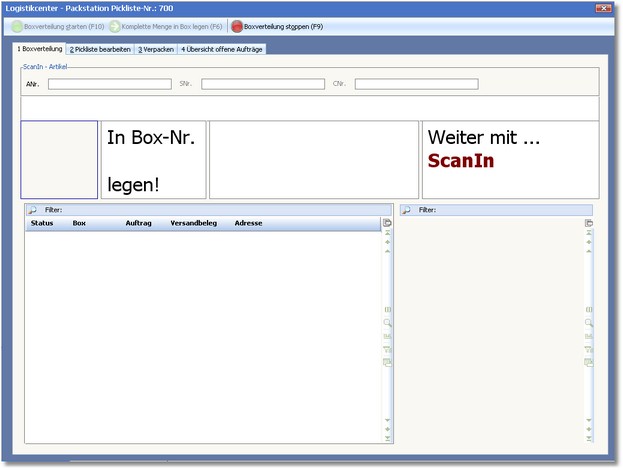The width and height of the screenshot is (623, 470).
Task: Jump to last record in right grid
Action: coord(589,440)
